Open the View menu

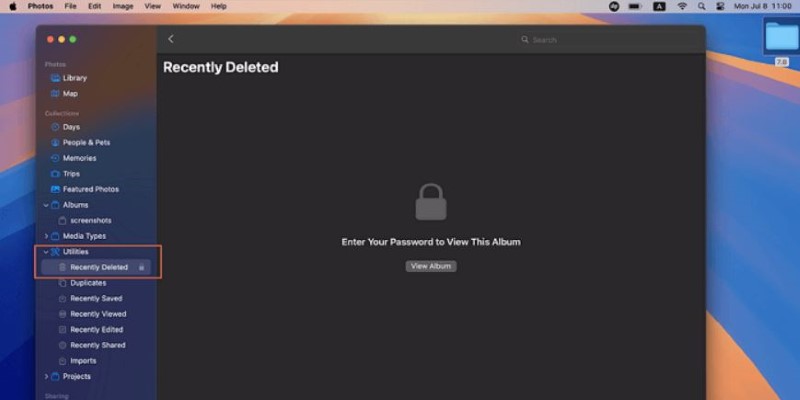(153, 7)
